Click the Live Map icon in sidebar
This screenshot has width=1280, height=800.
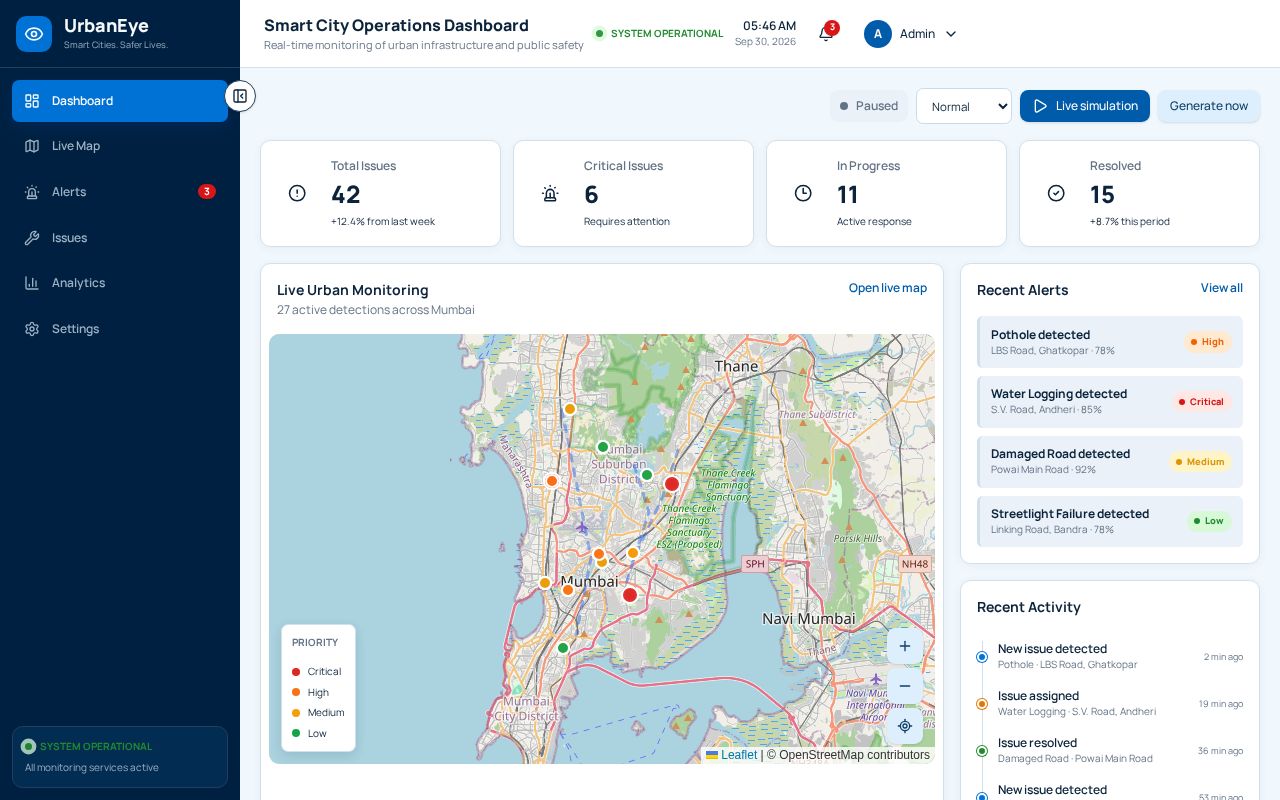click(x=32, y=146)
